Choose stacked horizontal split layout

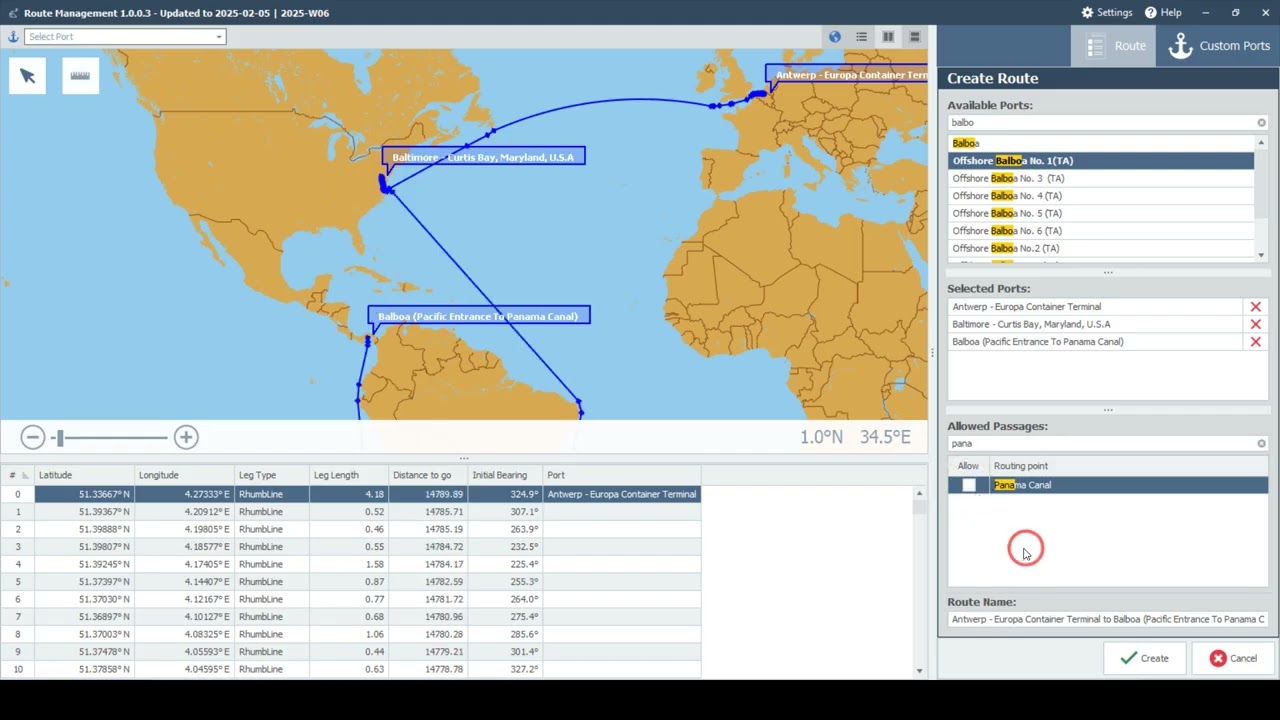point(914,37)
